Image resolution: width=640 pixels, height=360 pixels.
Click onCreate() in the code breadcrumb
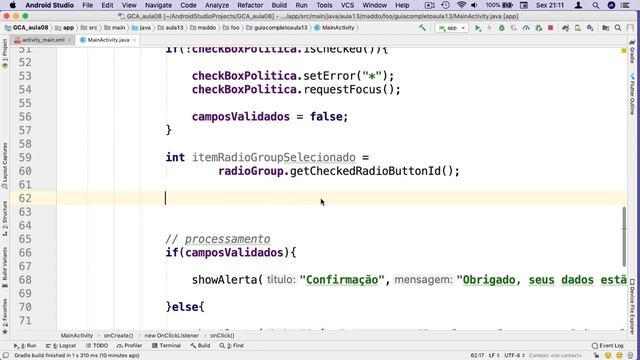point(118,336)
